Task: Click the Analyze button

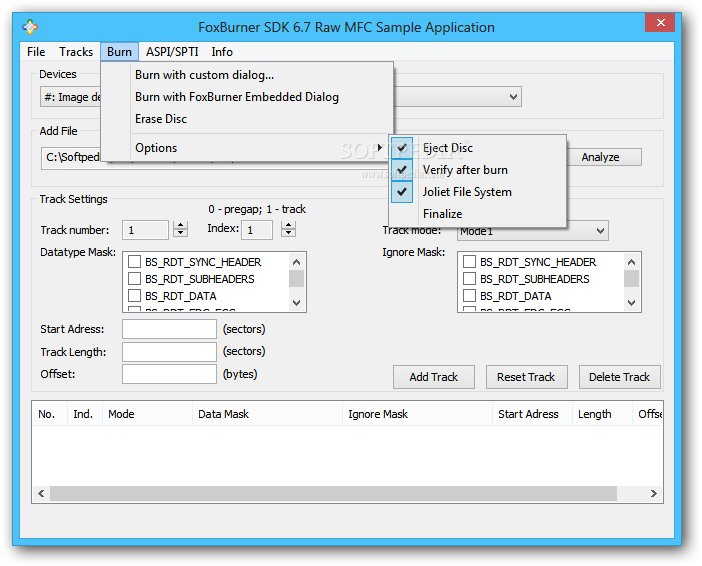Action: click(600, 157)
